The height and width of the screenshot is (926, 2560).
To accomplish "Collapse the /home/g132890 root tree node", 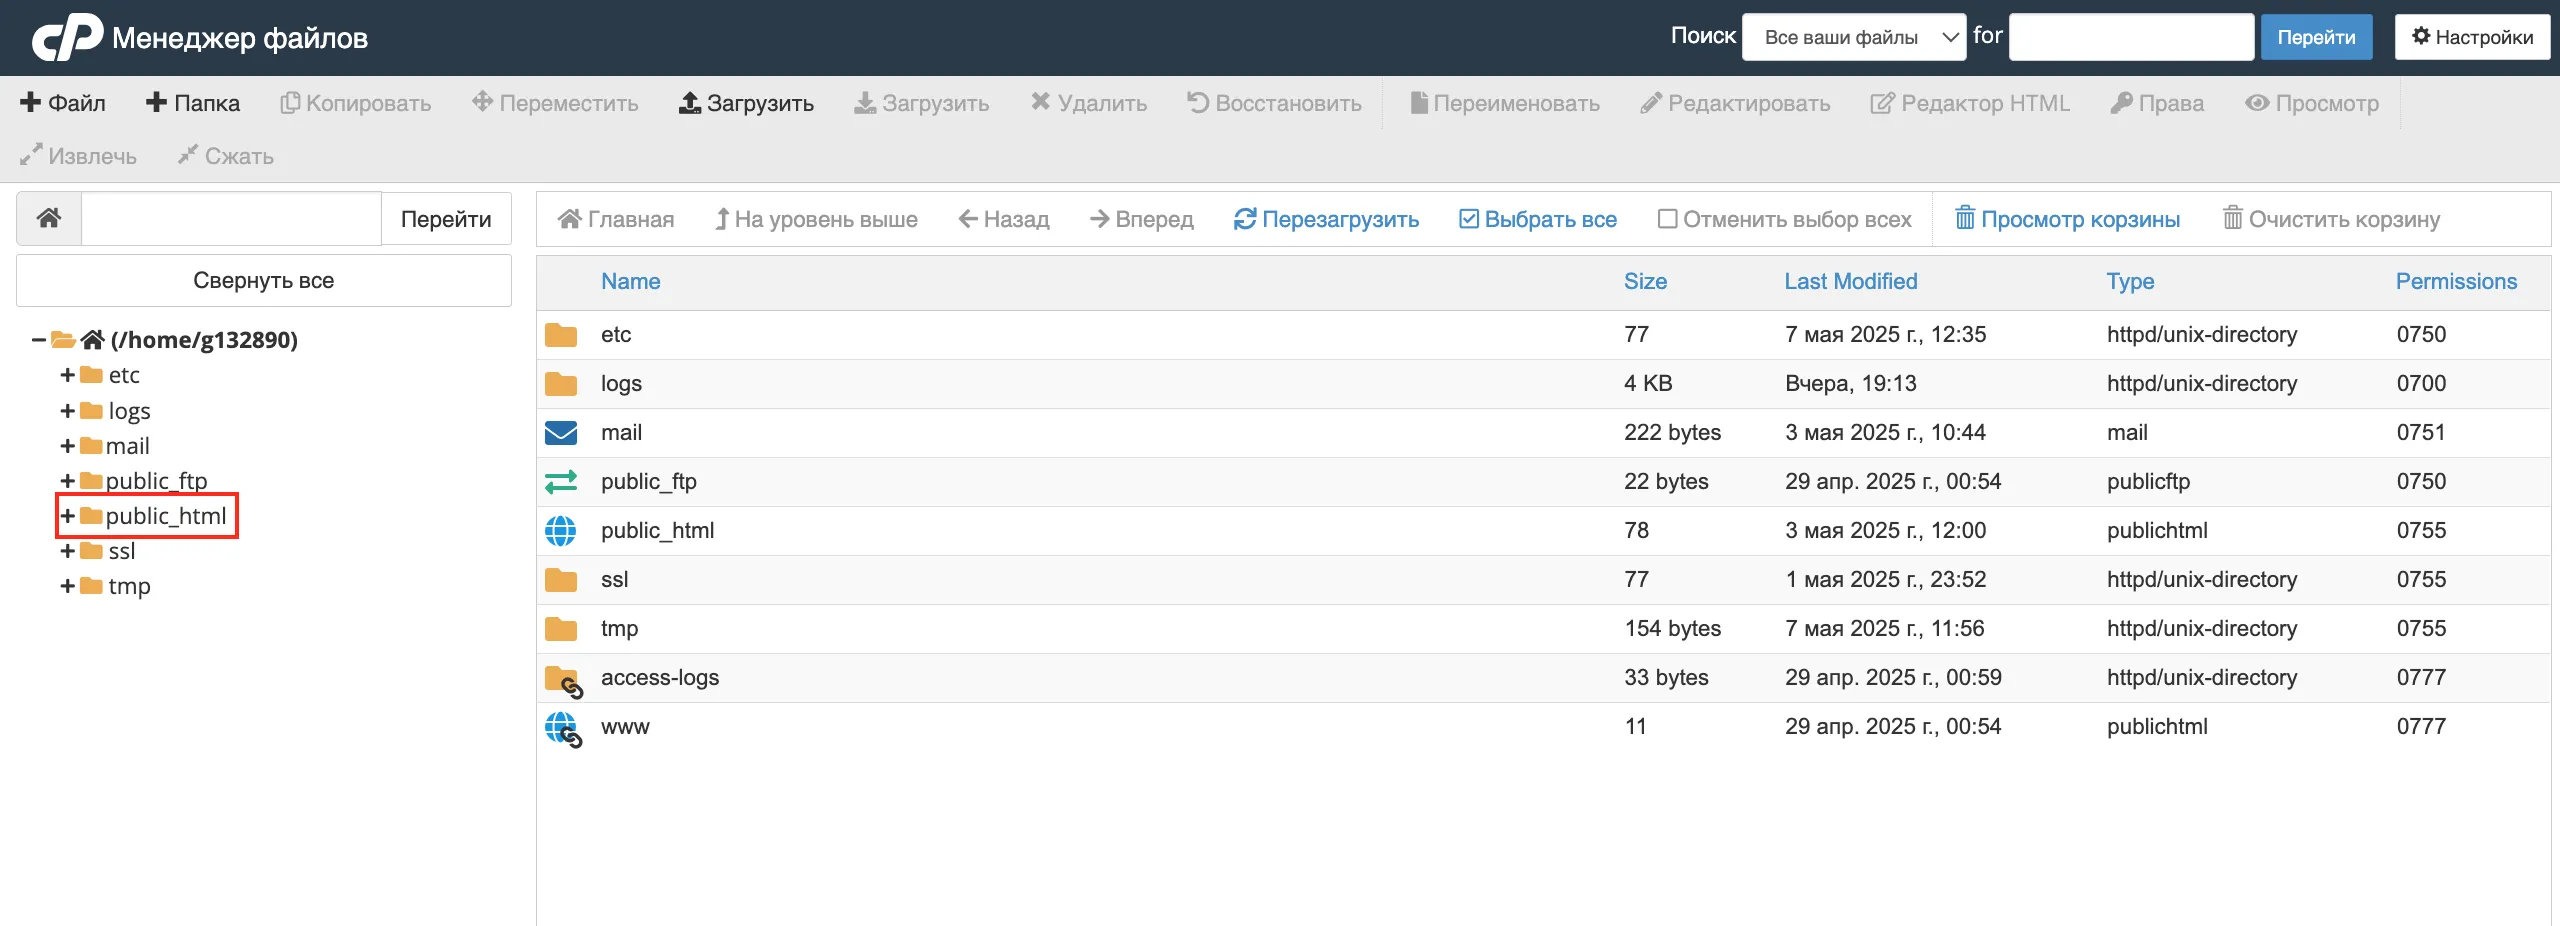I will 38,340.
